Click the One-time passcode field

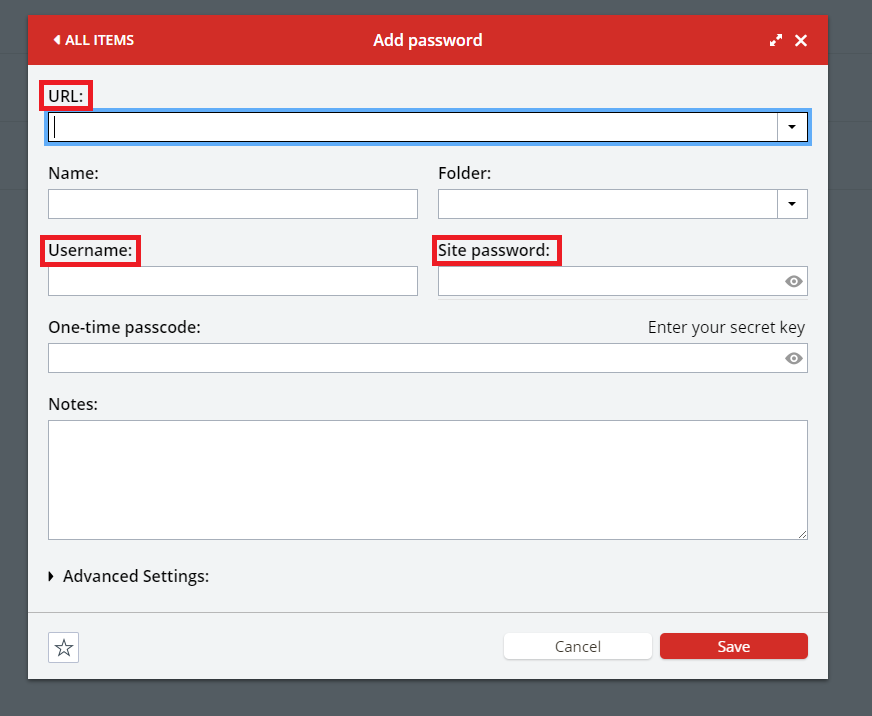[412, 358]
